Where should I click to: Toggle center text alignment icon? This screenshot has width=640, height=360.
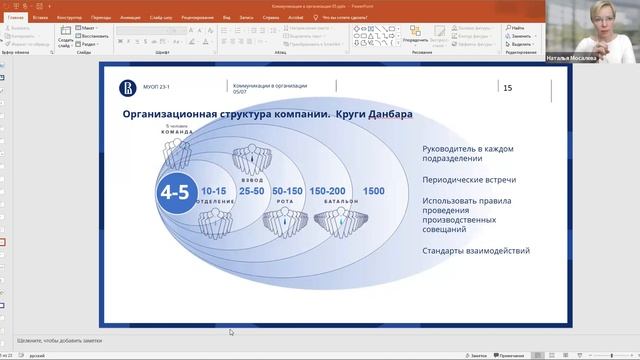[233, 42]
